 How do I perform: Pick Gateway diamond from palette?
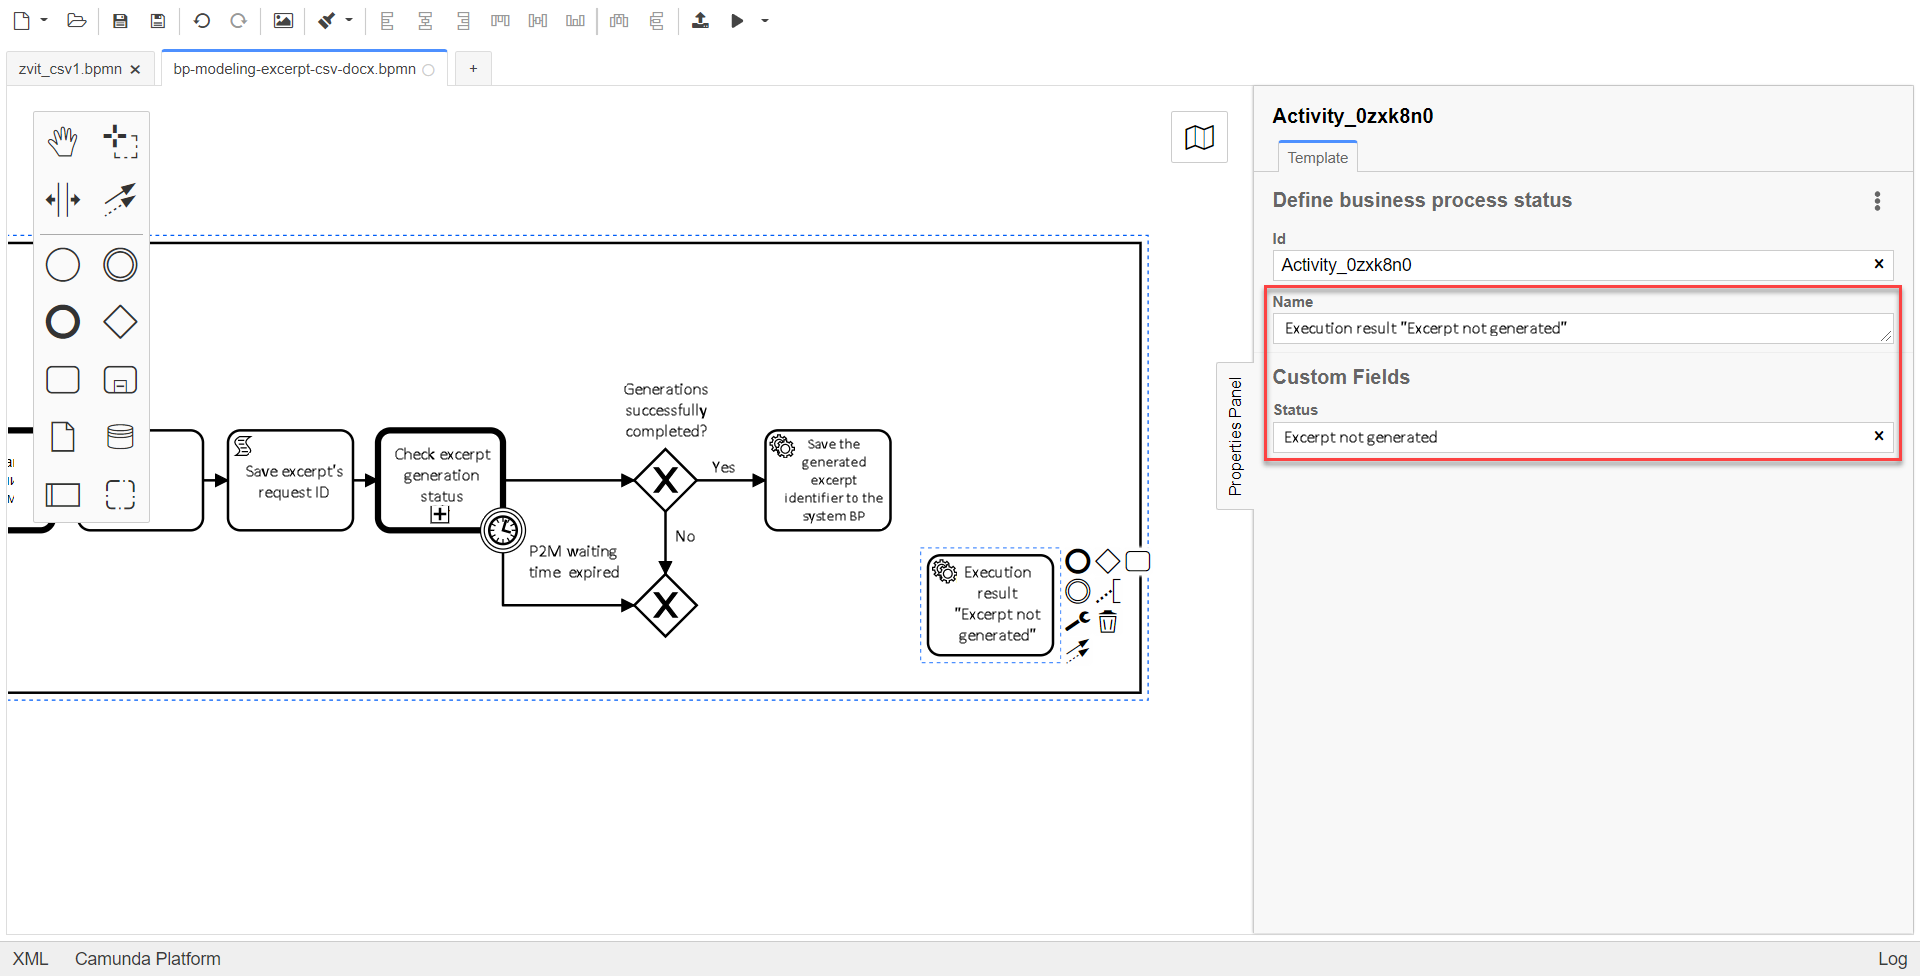coord(120,322)
